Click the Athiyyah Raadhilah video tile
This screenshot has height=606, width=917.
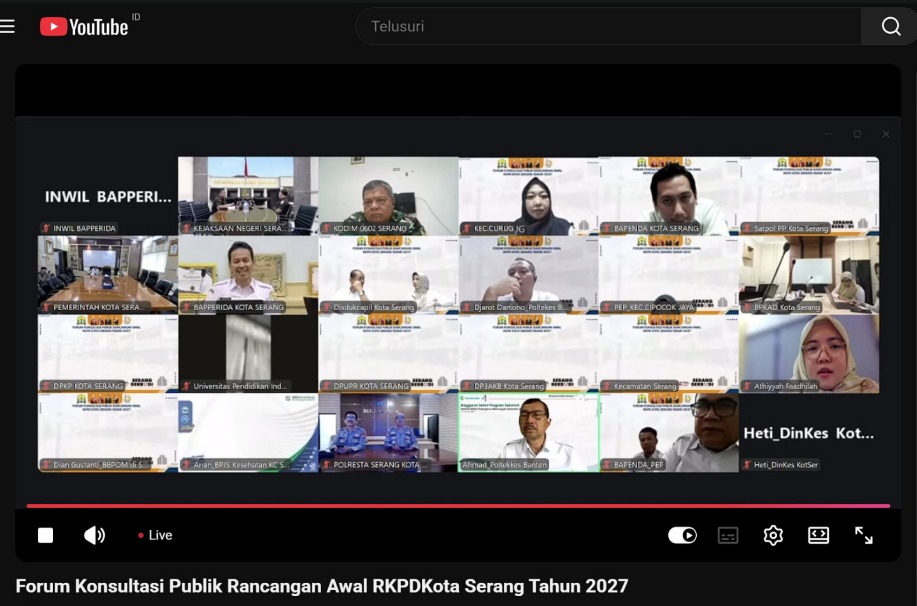point(808,353)
